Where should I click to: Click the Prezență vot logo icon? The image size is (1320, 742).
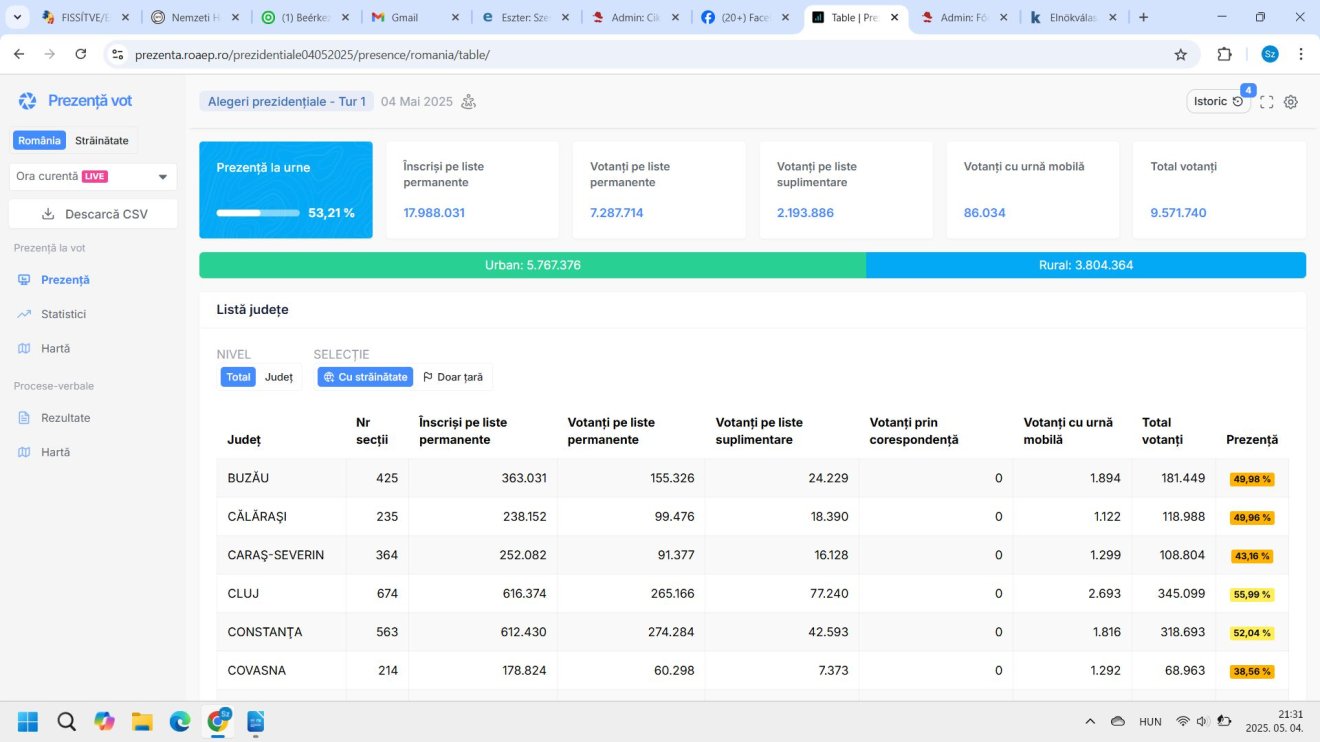[27, 101]
